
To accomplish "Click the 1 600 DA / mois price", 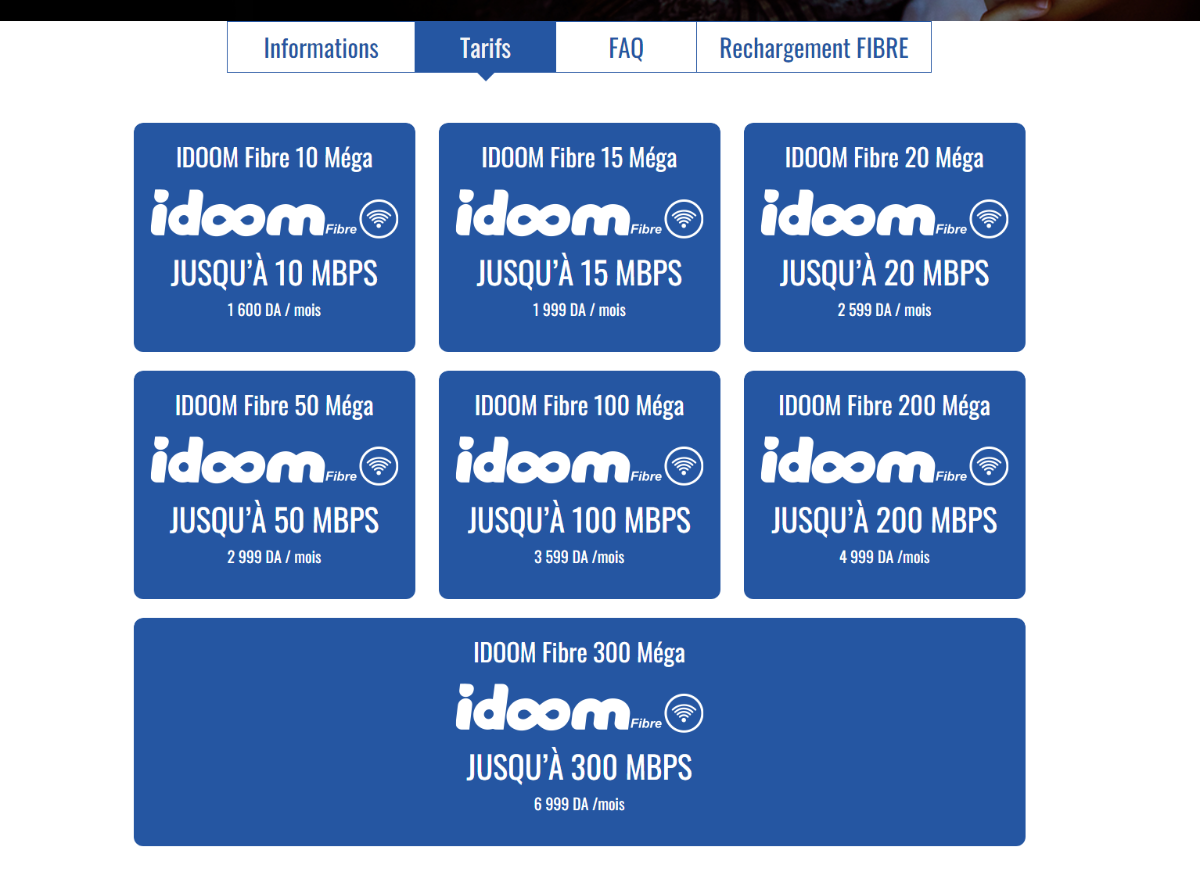I will pos(274,310).
